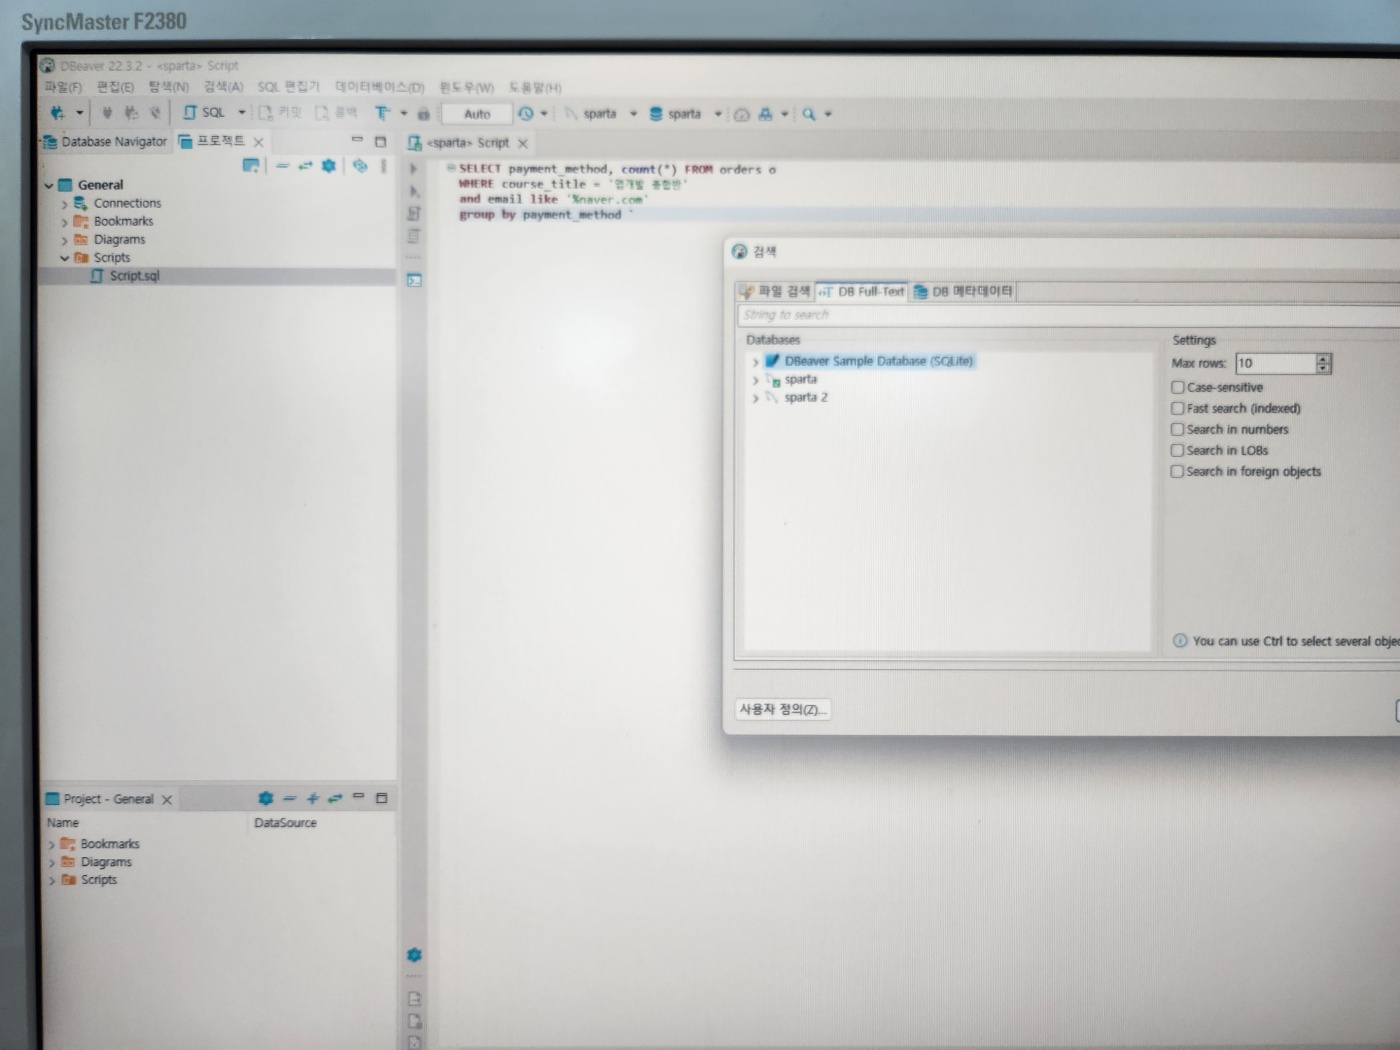The height and width of the screenshot is (1050, 1400).
Task: Click the transaction log clock icon
Action: pyautogui.click(x=526, y=114)
